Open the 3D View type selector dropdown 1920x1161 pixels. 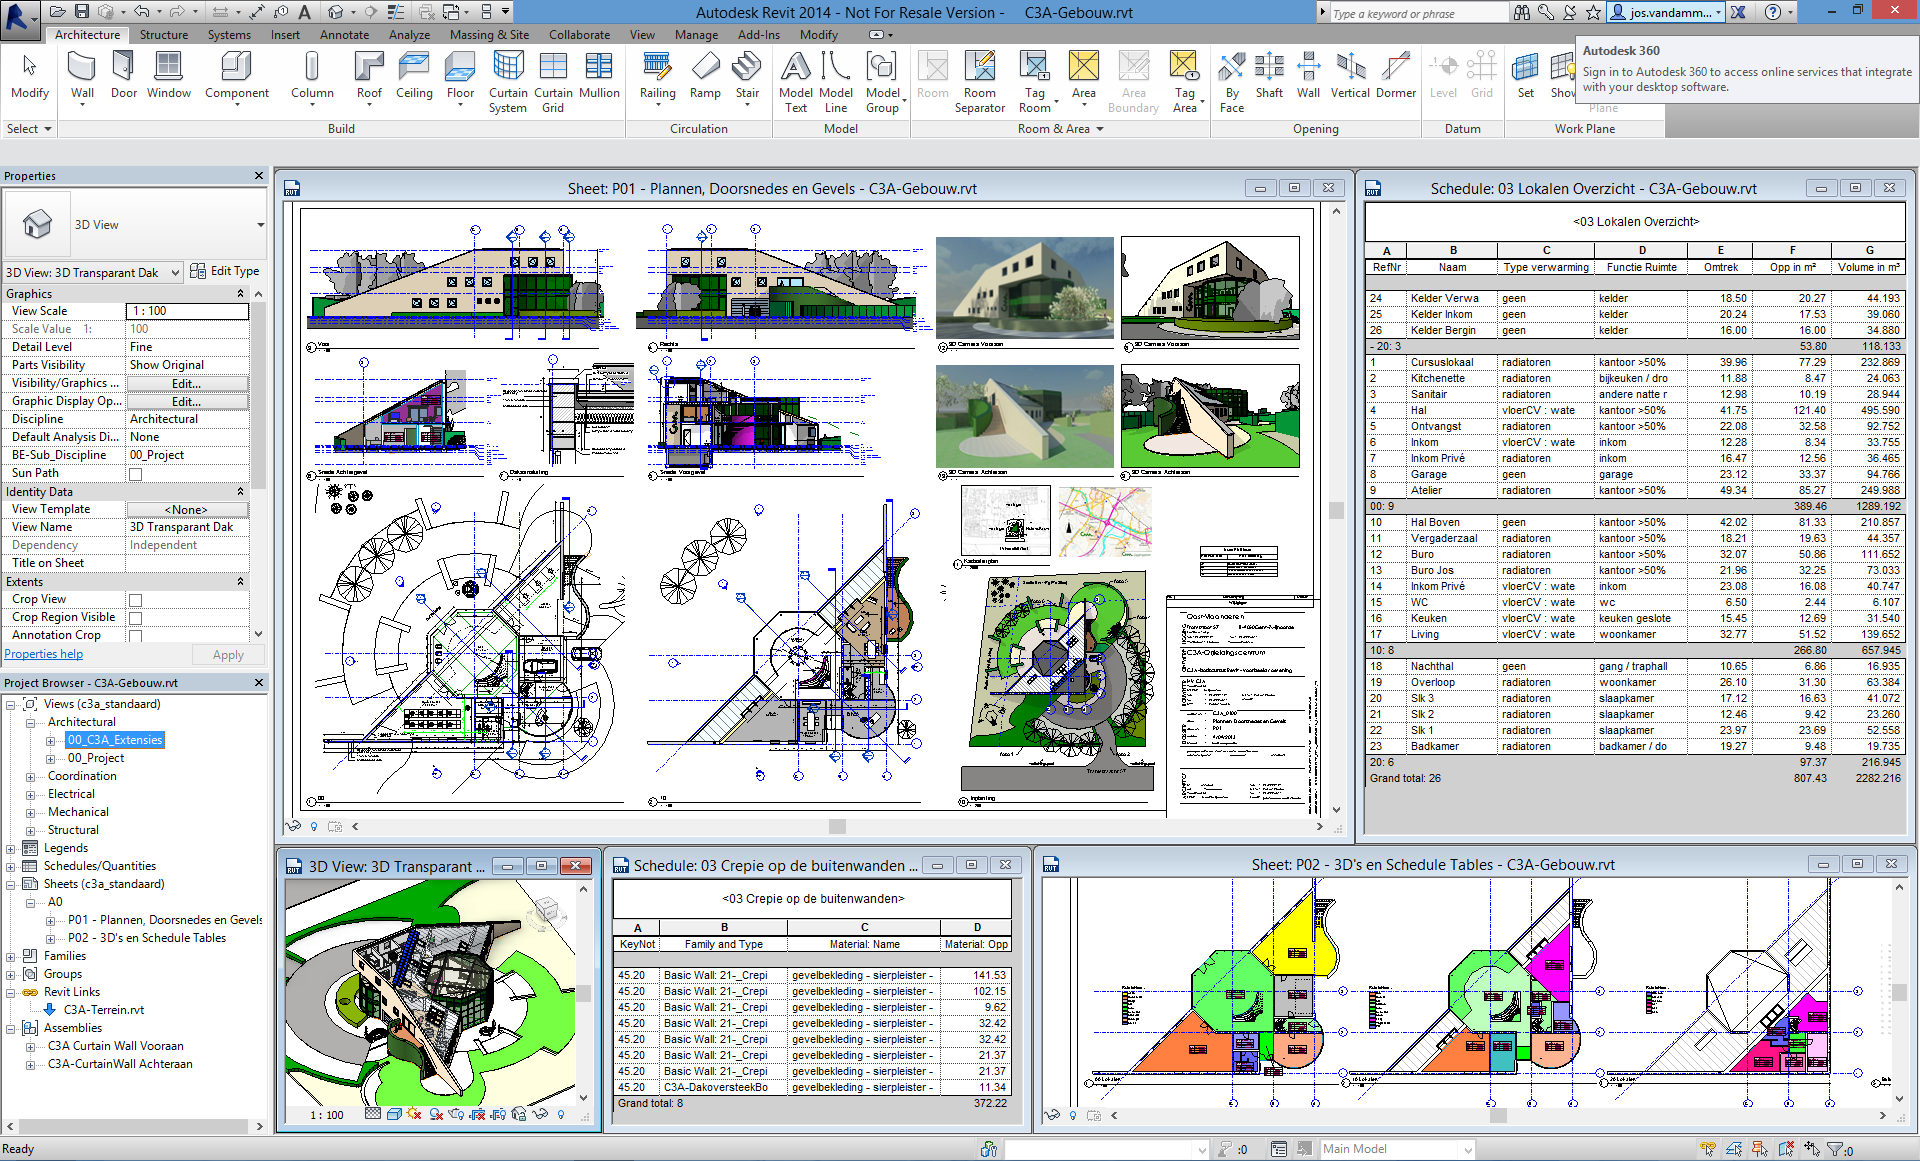(x=261, y=225)
